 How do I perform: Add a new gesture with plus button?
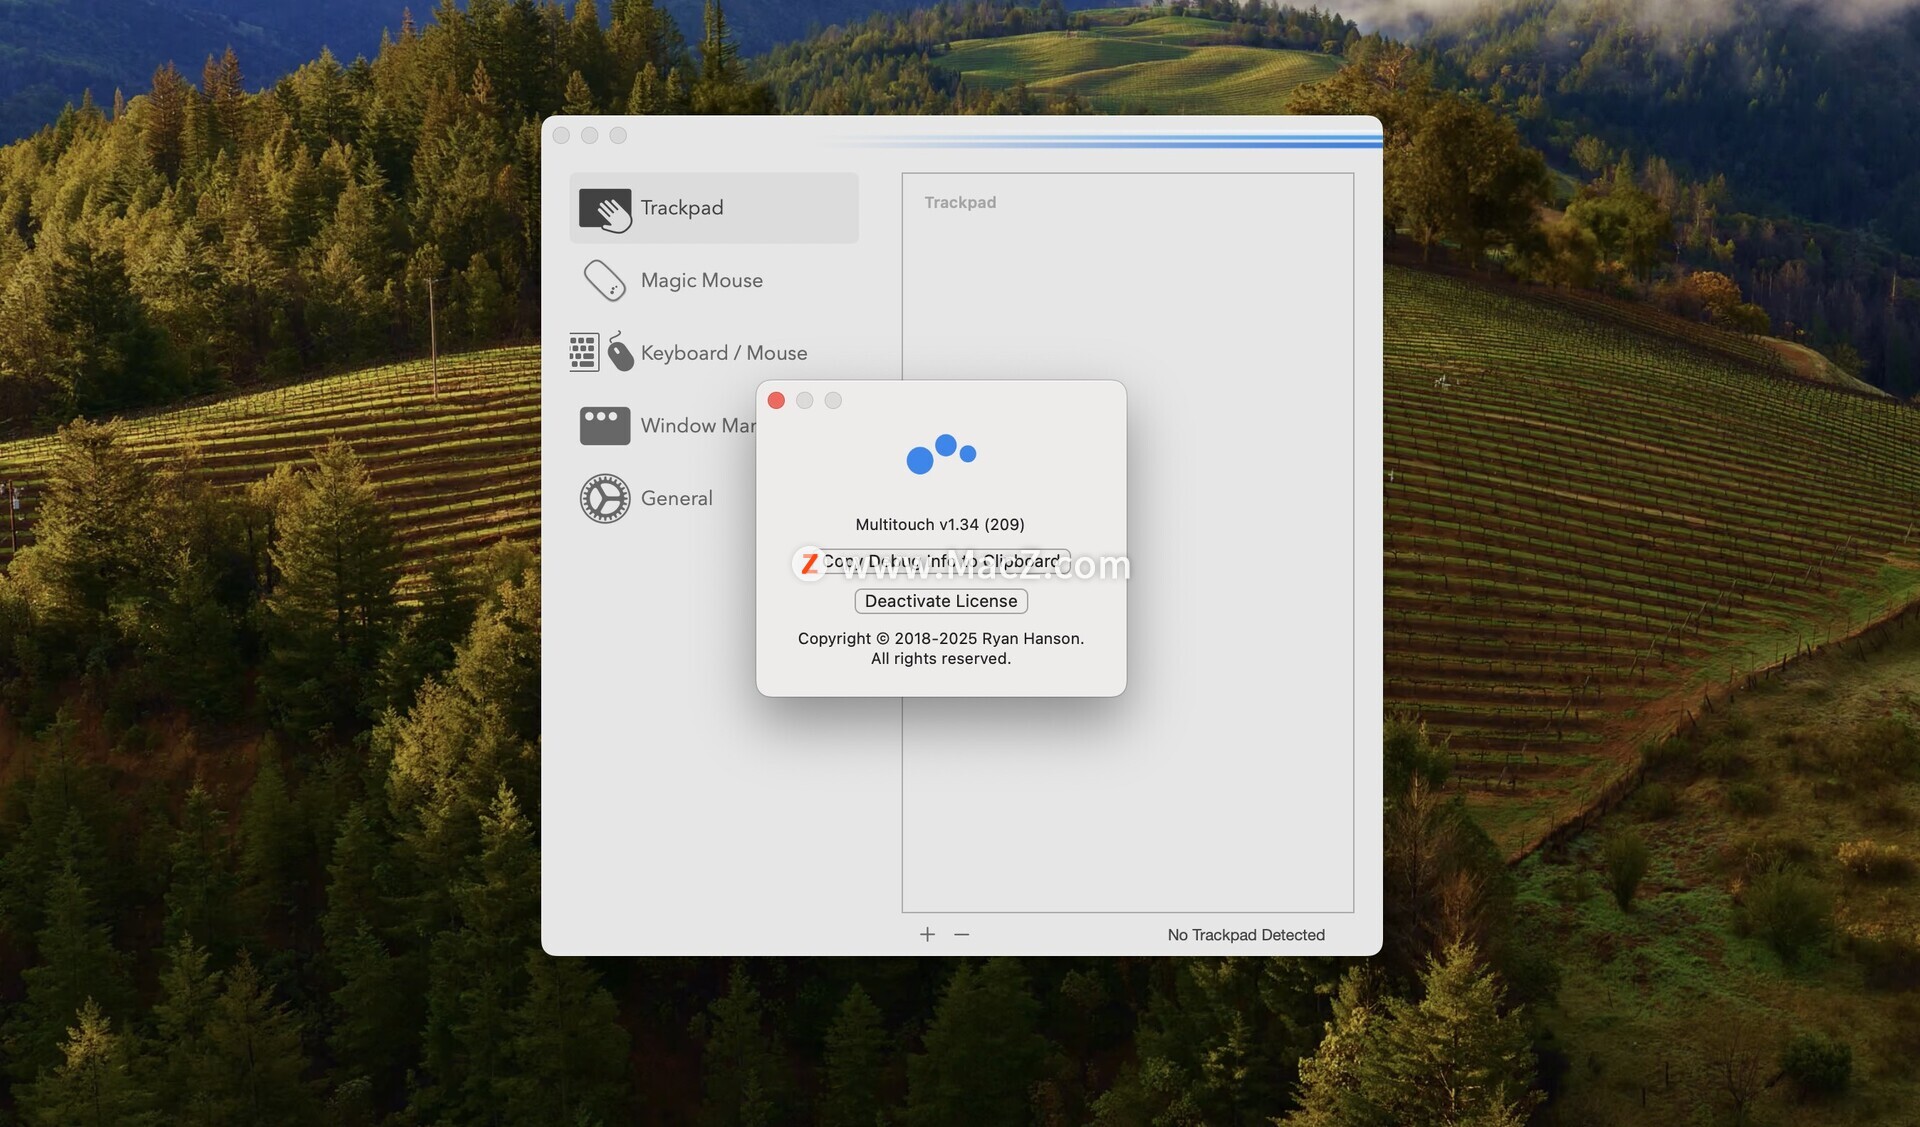[927, 934]
